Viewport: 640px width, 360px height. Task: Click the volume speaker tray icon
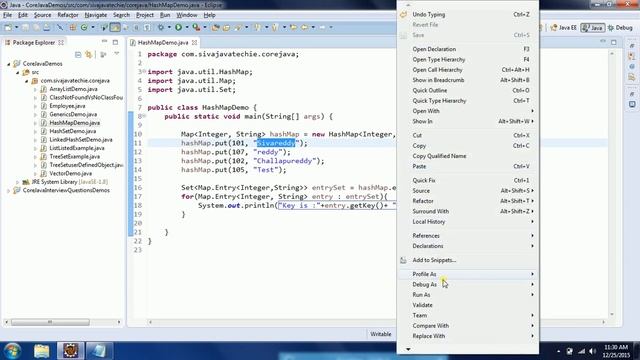(x=592, y=351)
